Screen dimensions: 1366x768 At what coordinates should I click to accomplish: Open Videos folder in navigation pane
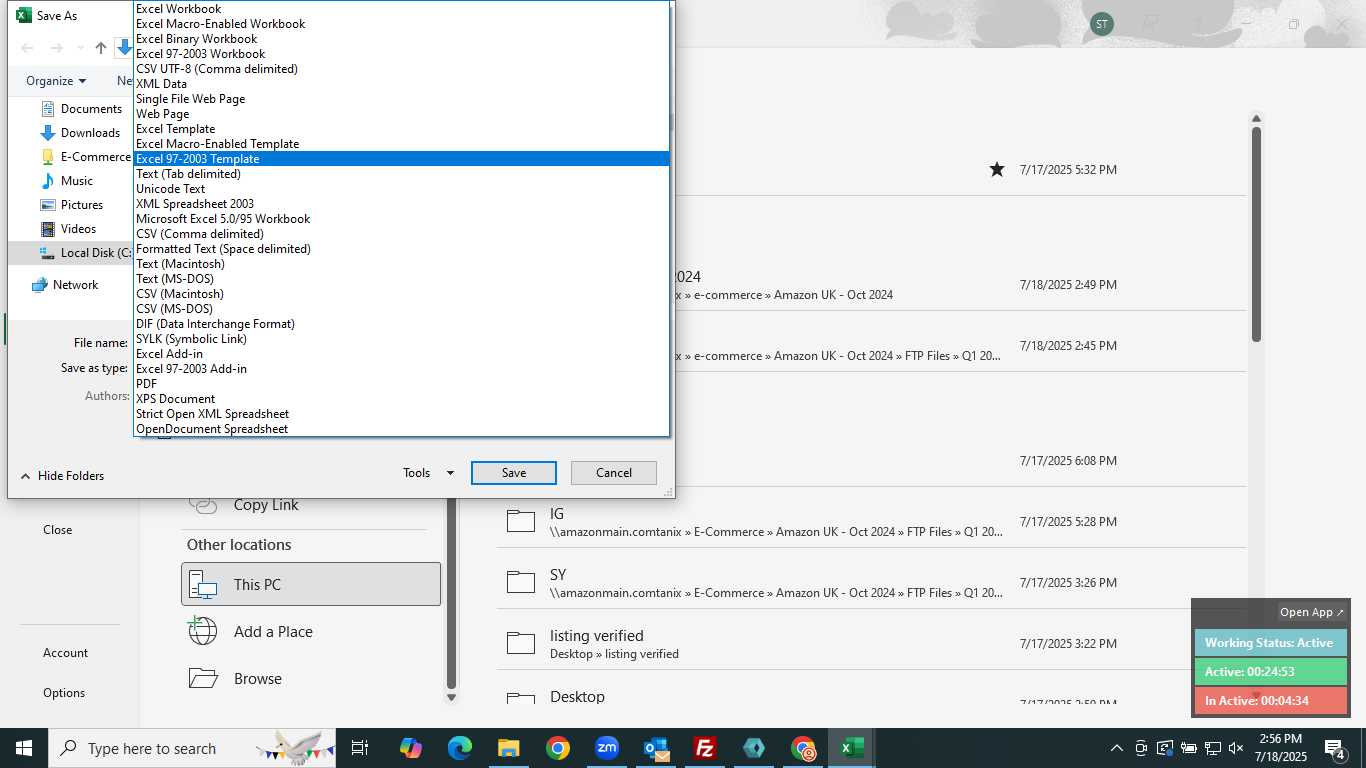coord(68,229)
